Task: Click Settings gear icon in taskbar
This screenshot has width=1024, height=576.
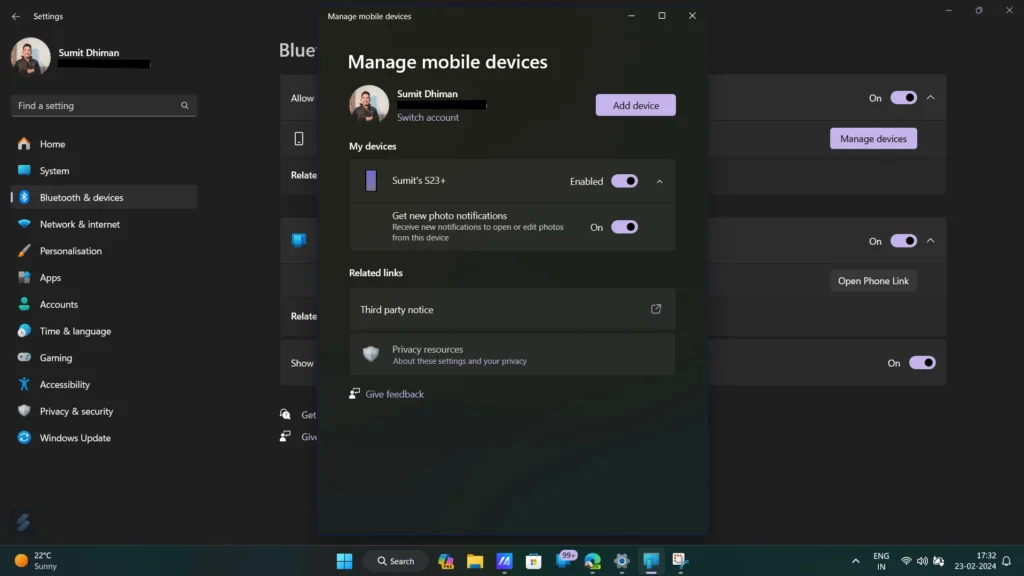Action: tap(622, 561)
